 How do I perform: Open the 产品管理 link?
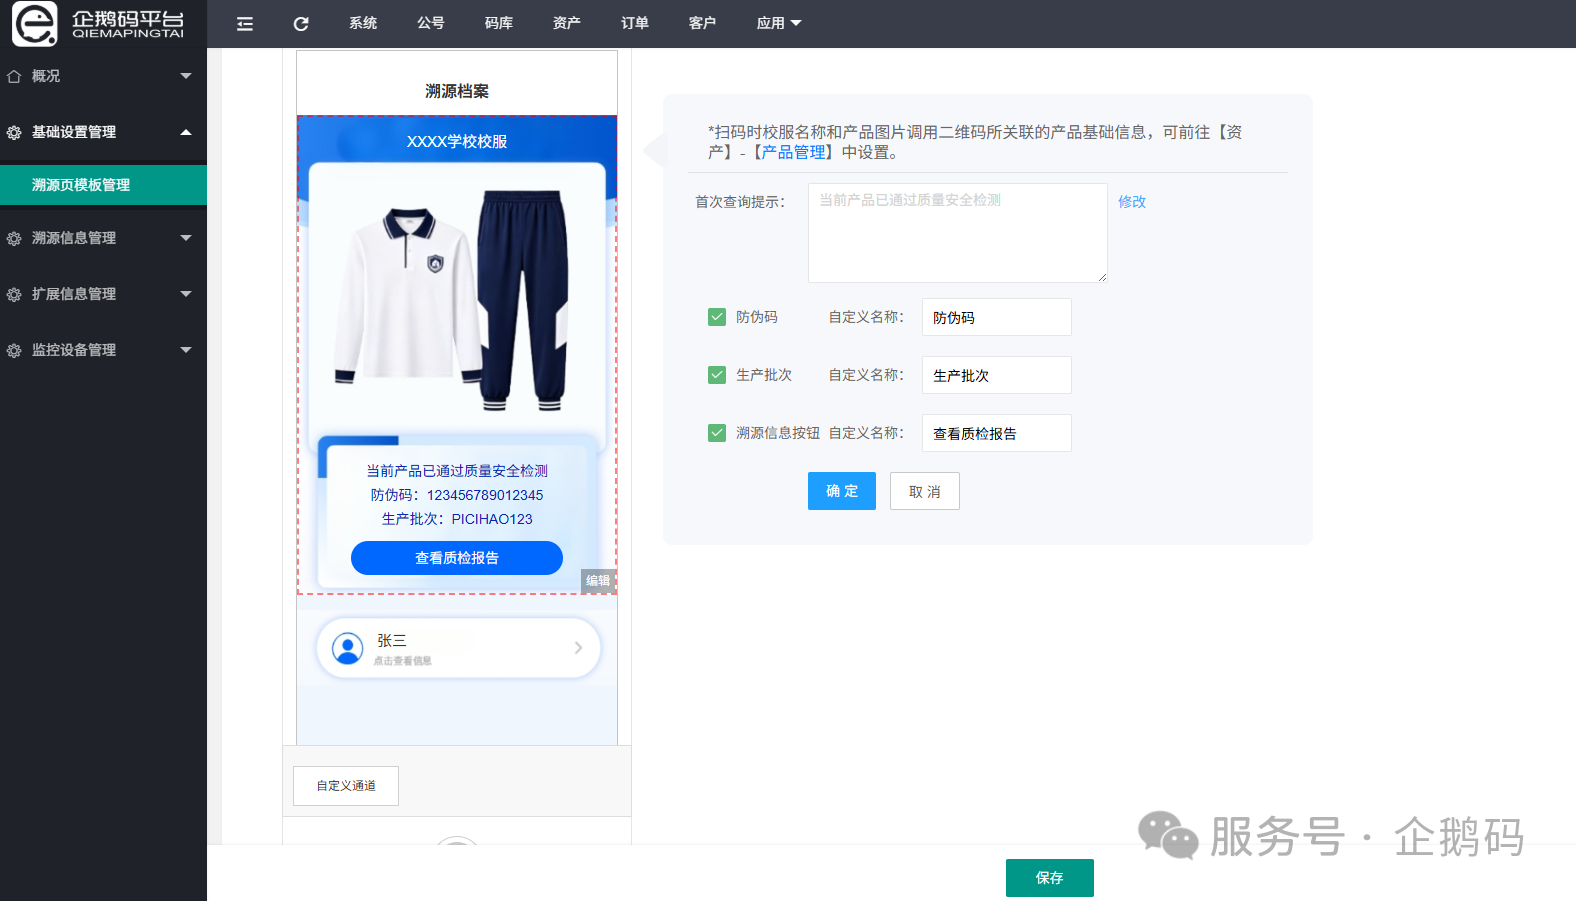point(794,152)
